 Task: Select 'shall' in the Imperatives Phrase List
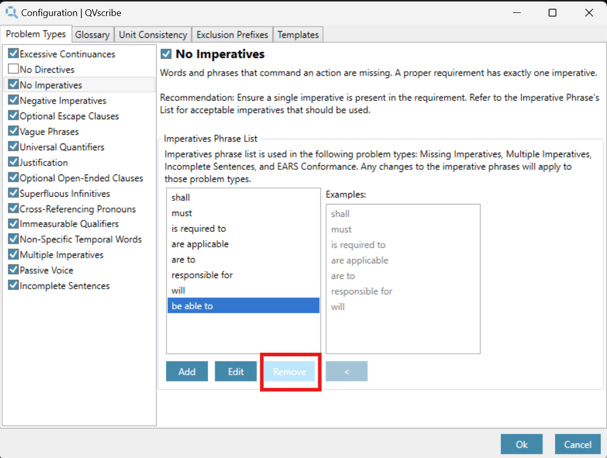[x=243, y=197]
